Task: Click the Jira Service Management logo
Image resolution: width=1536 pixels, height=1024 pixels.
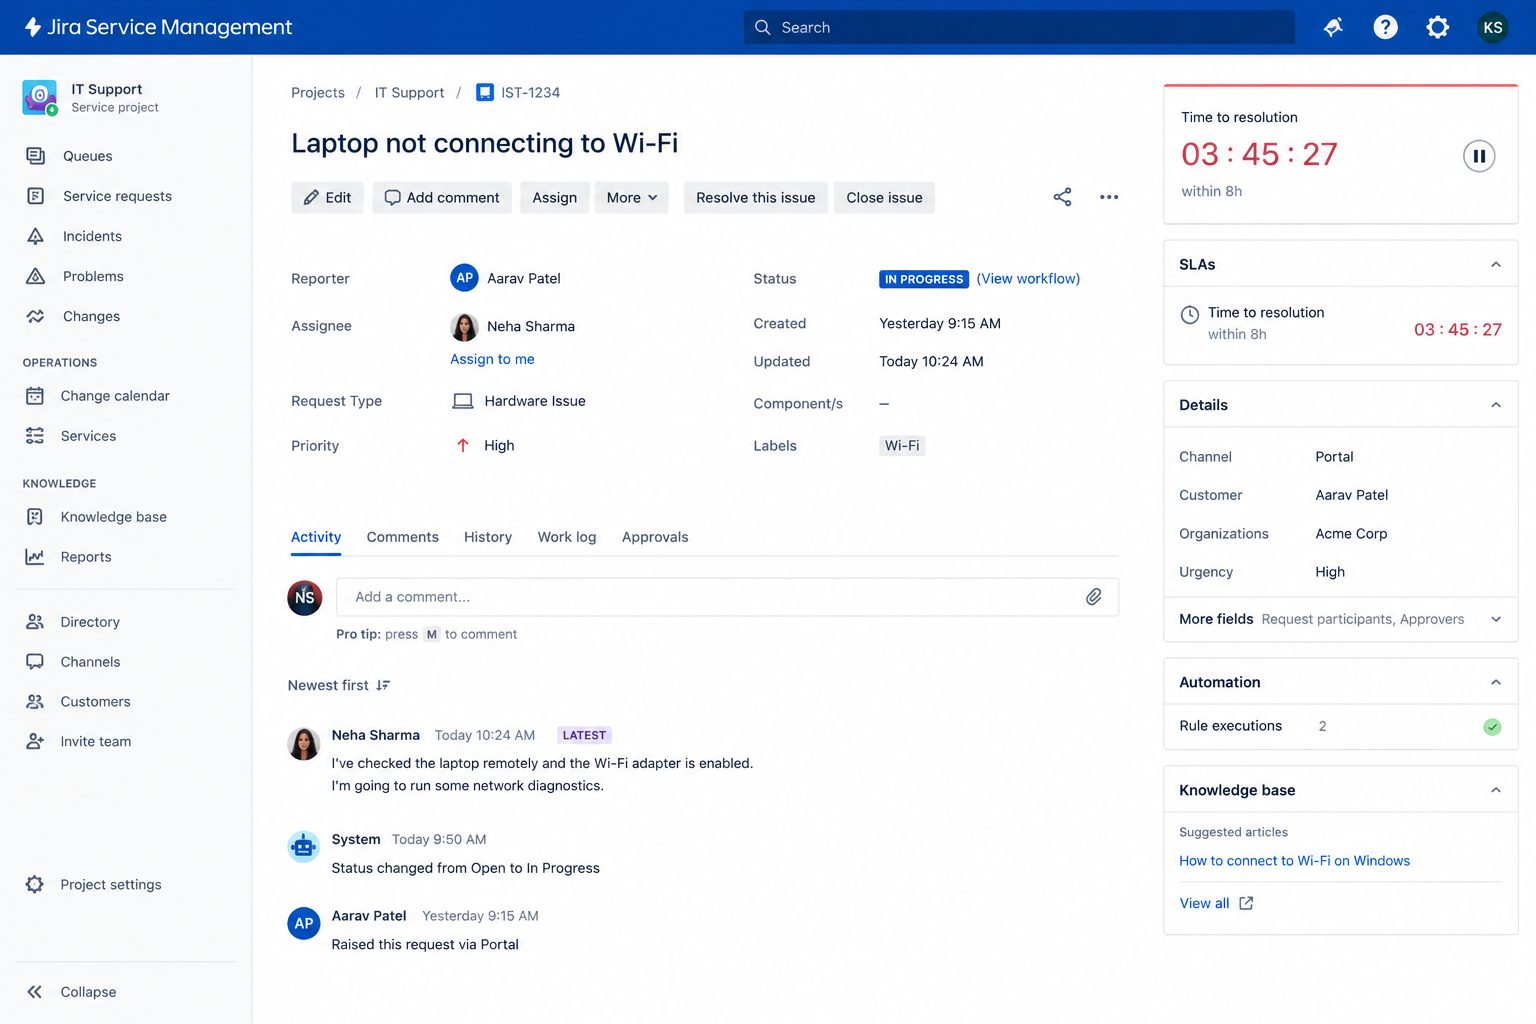Action: click(x=158, y=27)
